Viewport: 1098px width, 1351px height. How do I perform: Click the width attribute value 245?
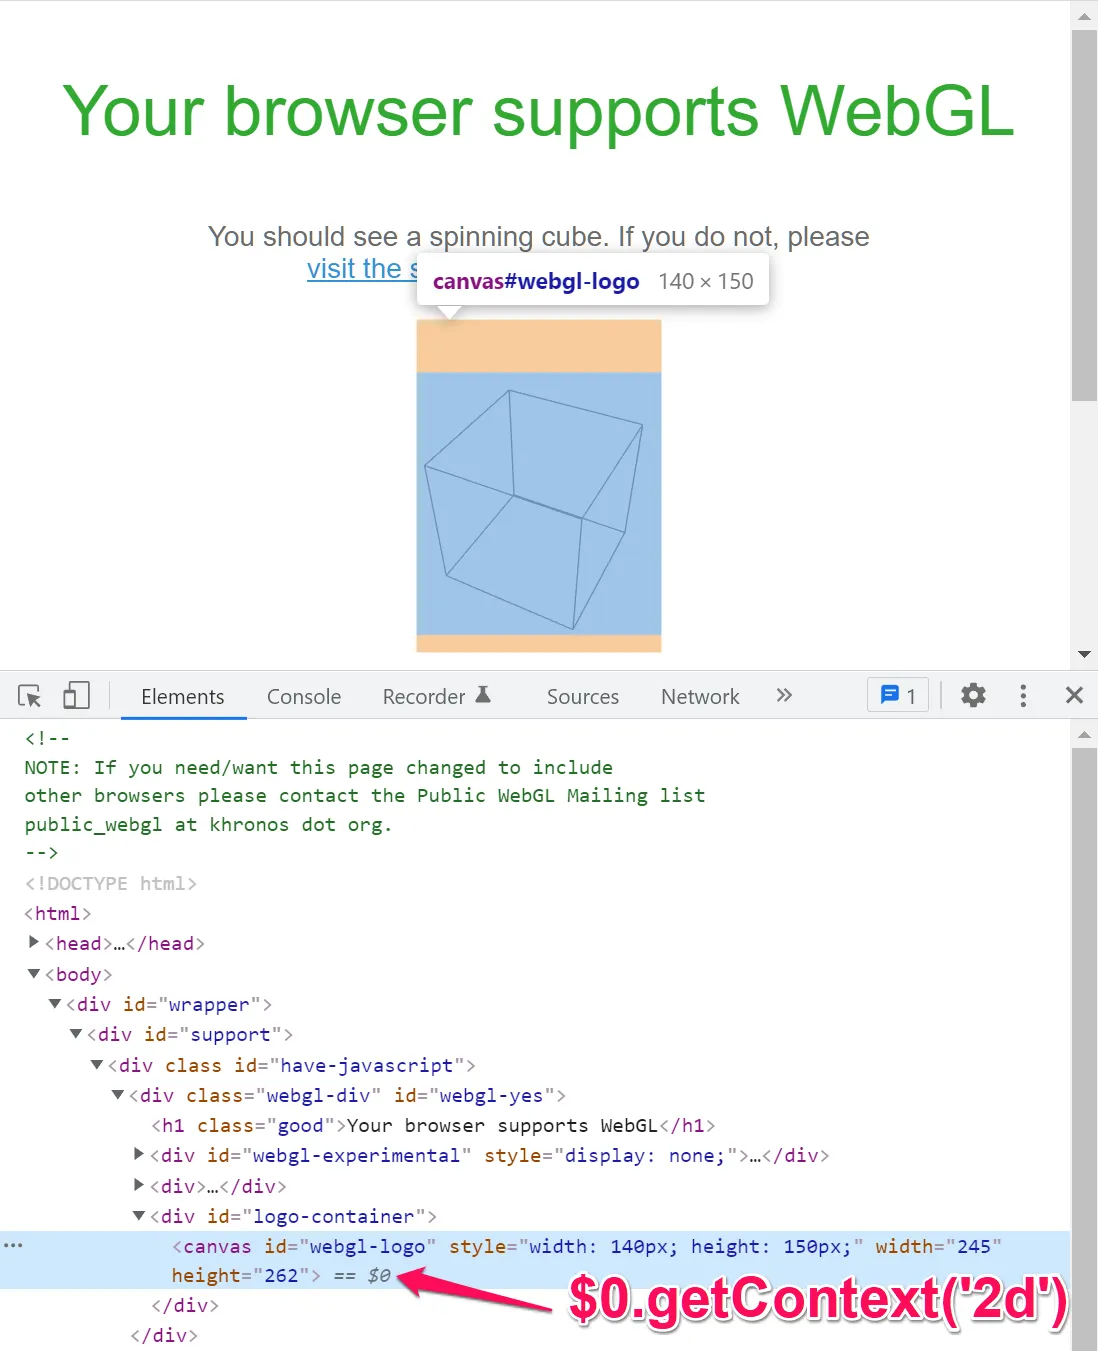coord(974,1246)
